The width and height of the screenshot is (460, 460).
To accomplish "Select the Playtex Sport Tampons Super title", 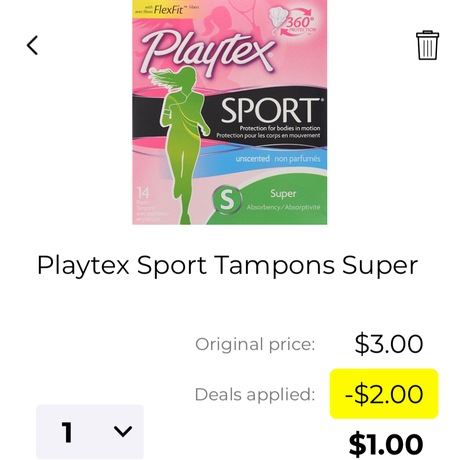I will [227, 265].
